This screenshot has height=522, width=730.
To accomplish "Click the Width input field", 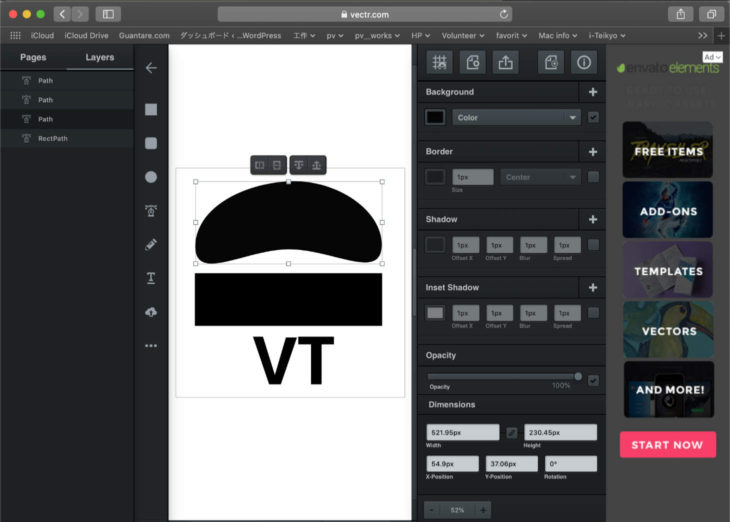I will [x=463, y=432].
